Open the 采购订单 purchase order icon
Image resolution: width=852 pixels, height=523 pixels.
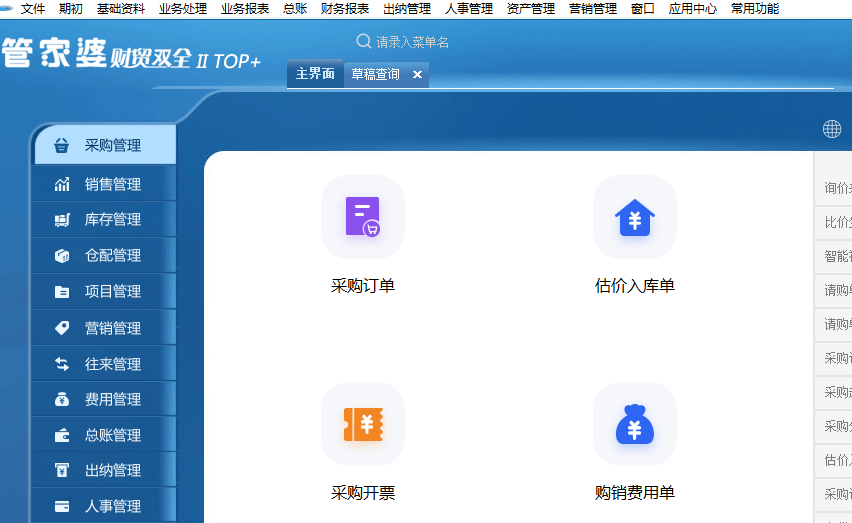362,217
